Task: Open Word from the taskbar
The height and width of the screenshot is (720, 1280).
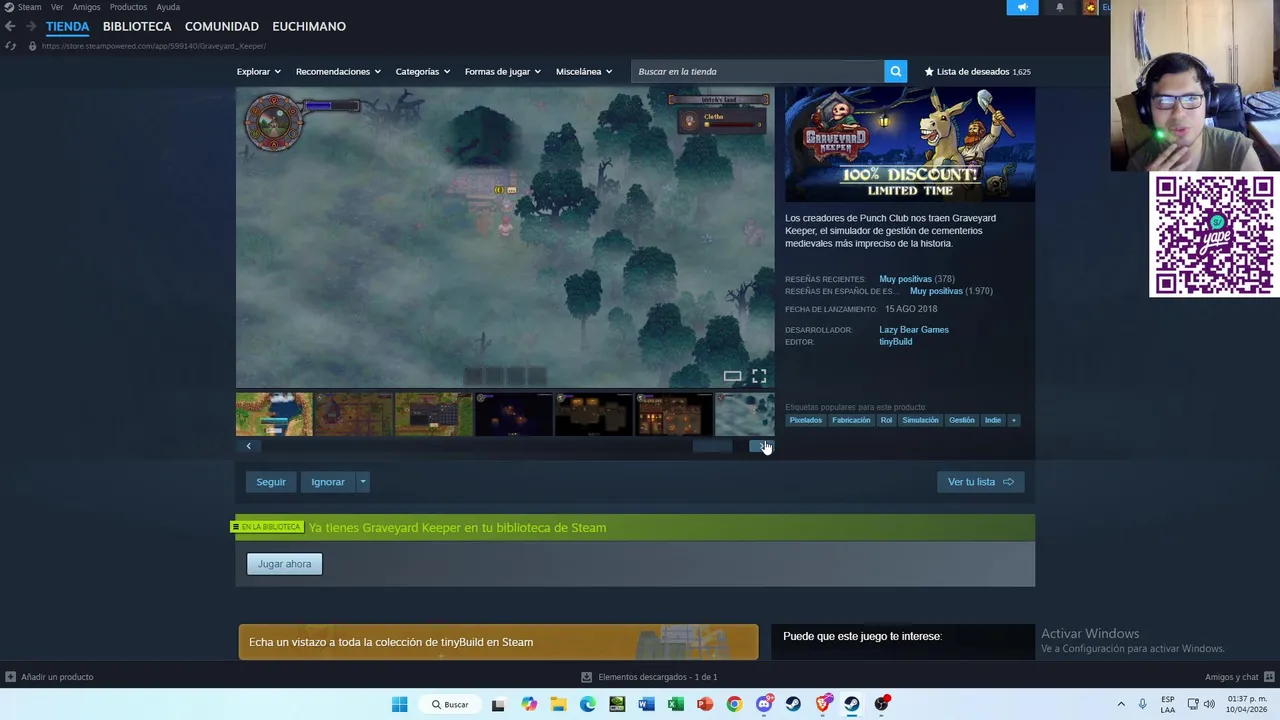Action: click(646, 704)
